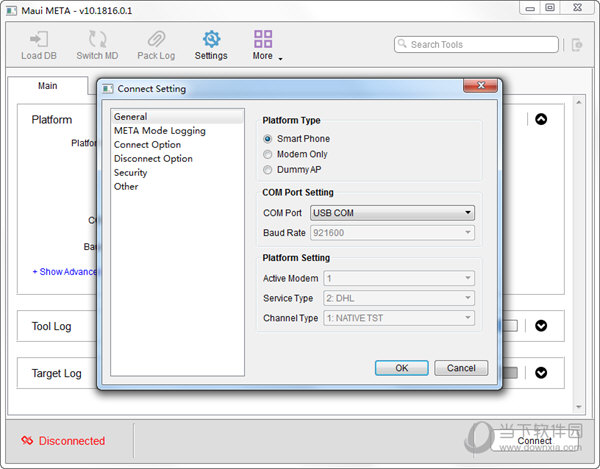This screenshot has height=469, width=600.
Task: Open the Baud Rate dropdown
Action: tap(392, 233)
